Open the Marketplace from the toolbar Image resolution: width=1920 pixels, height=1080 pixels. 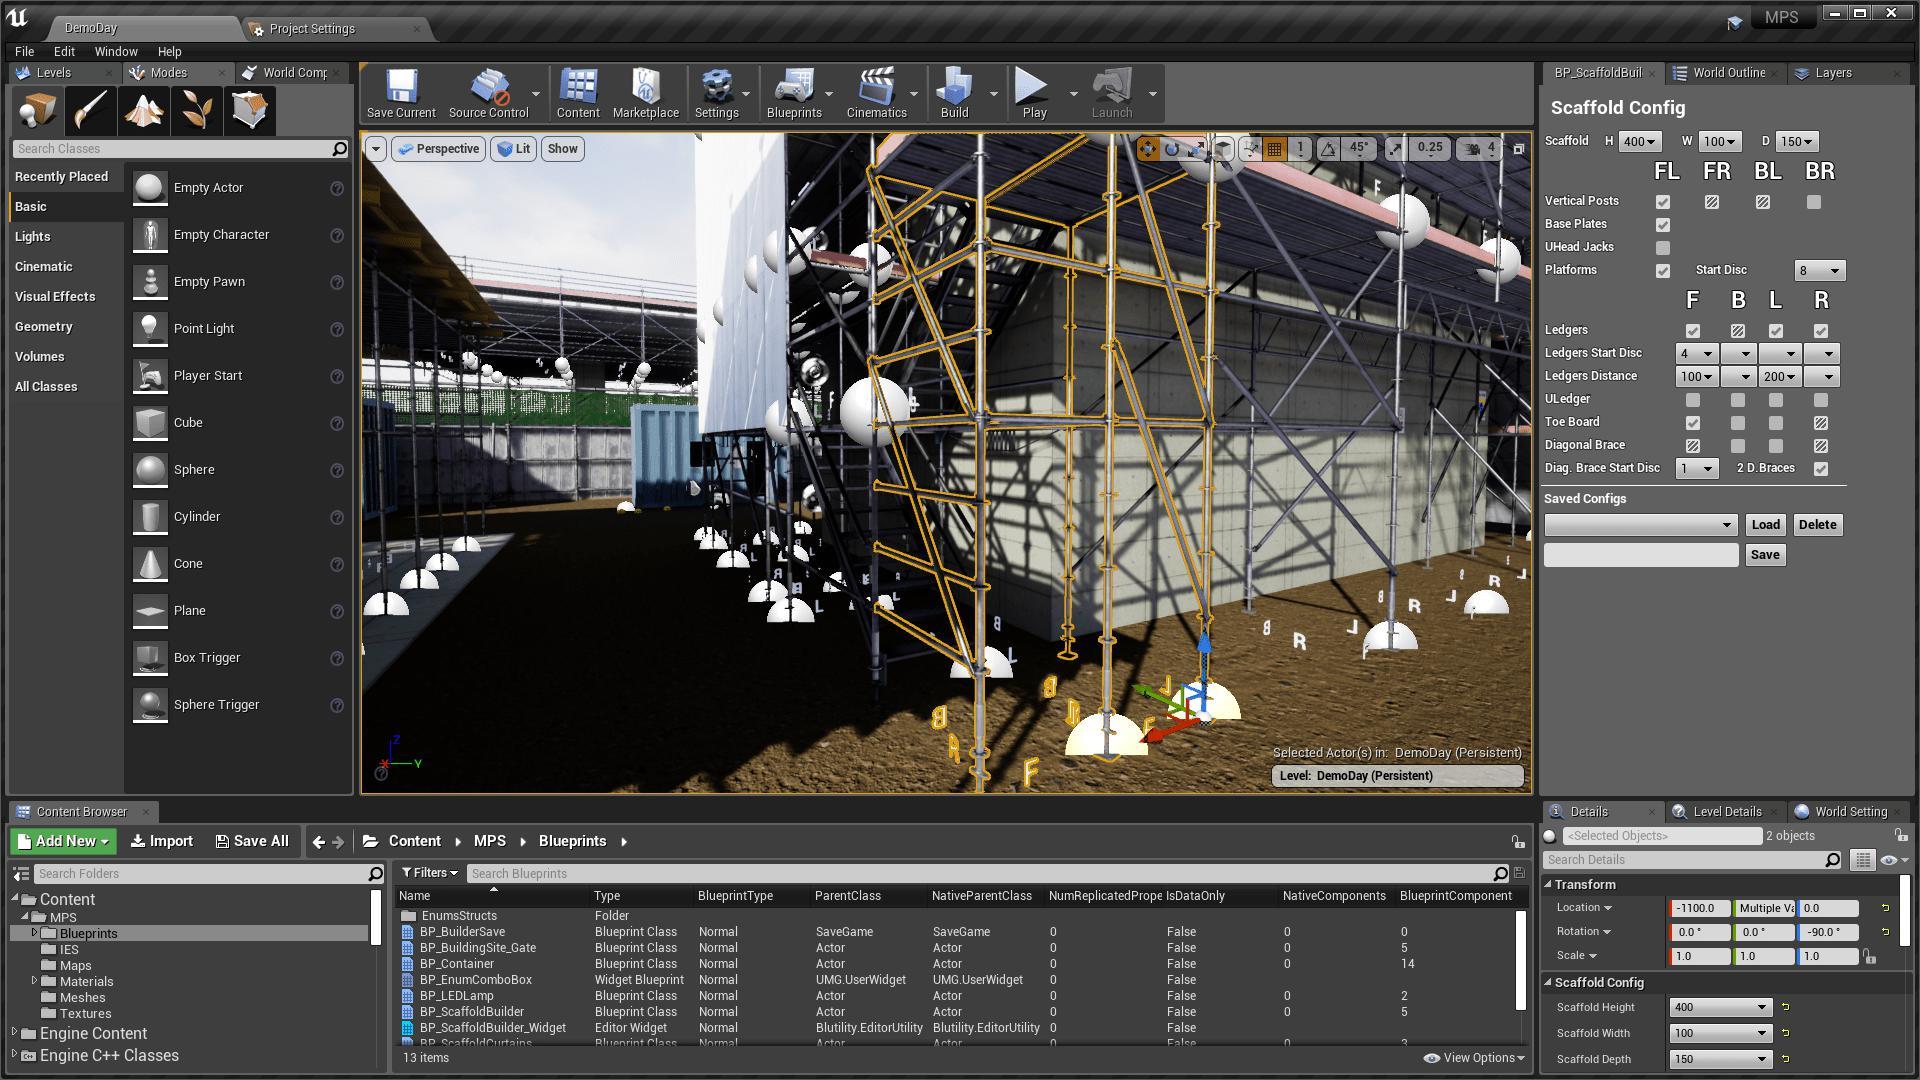click(645, 93)
